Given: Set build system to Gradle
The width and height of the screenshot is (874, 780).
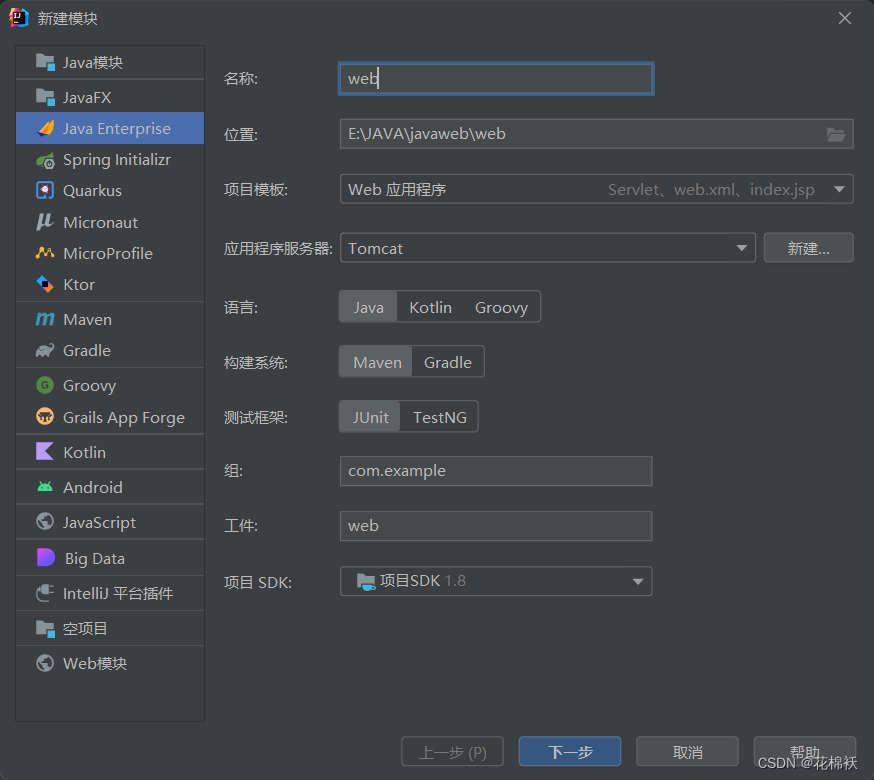Looking at the screenshot, I should point(448,362).
